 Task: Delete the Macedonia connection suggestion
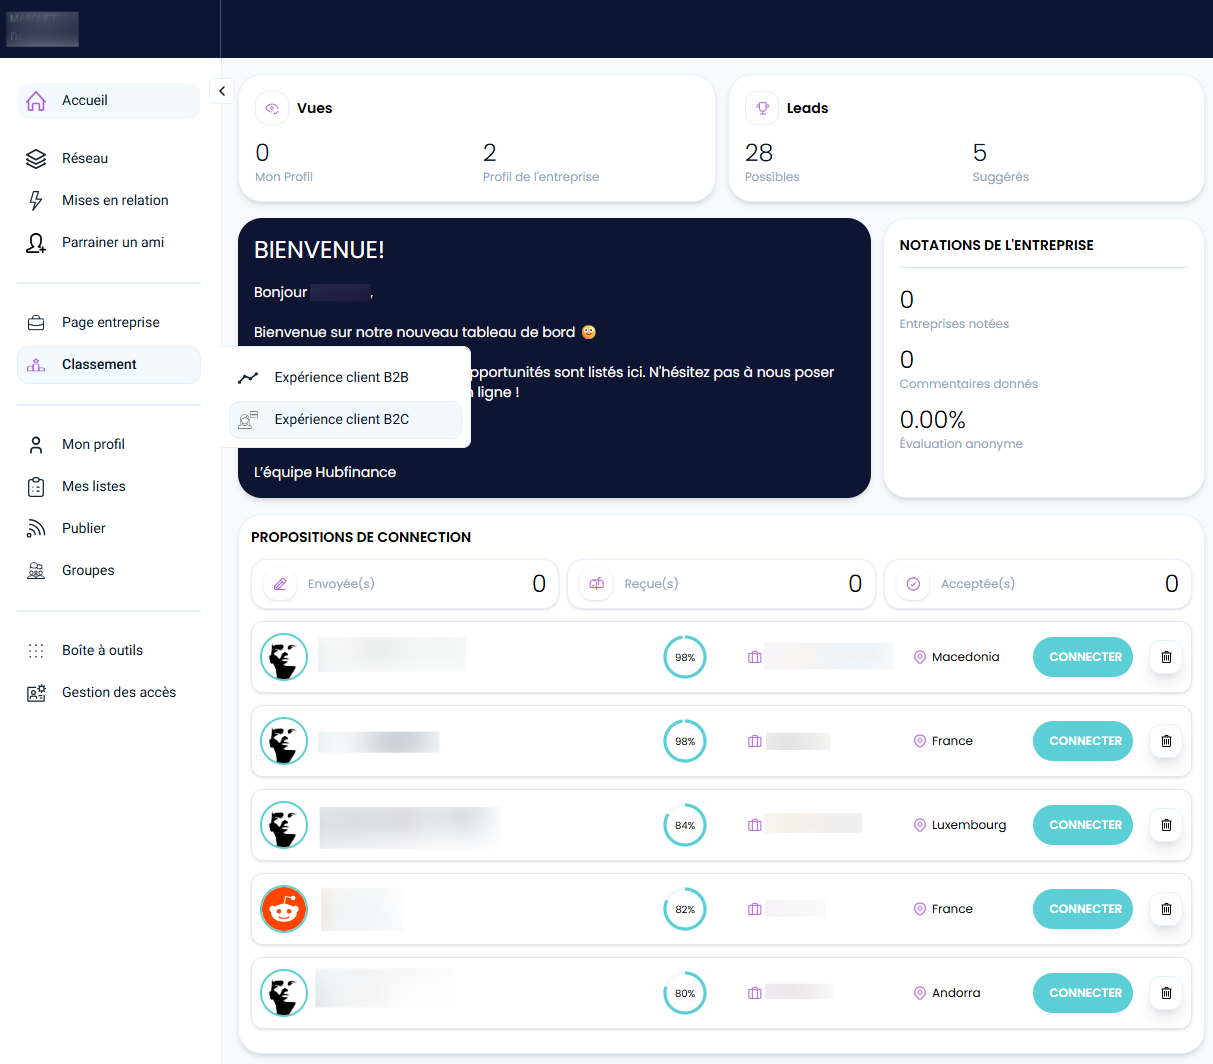(x=1166, y=657)
